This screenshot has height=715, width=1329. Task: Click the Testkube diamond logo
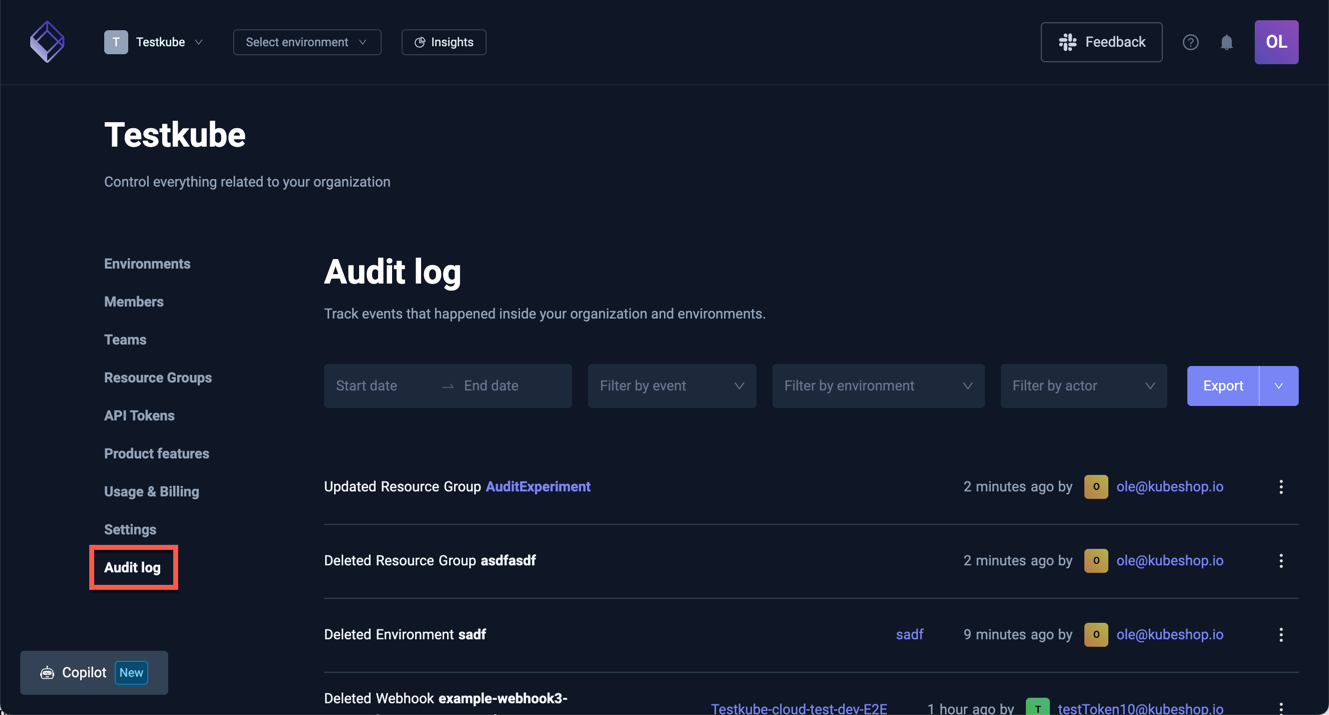pyautogui.click(x=47, y=41)
